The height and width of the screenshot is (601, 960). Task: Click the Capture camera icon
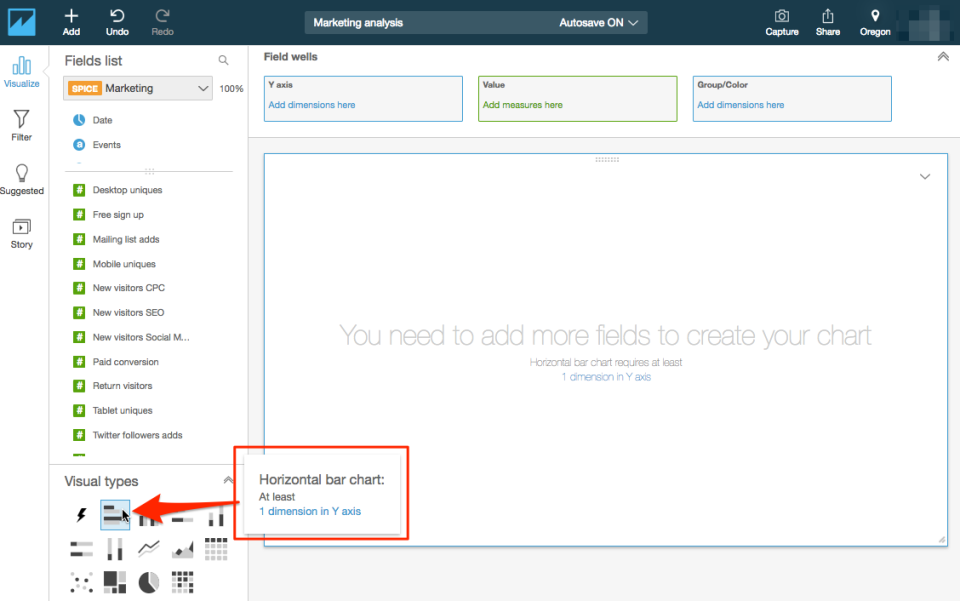[x=781, y=22]
